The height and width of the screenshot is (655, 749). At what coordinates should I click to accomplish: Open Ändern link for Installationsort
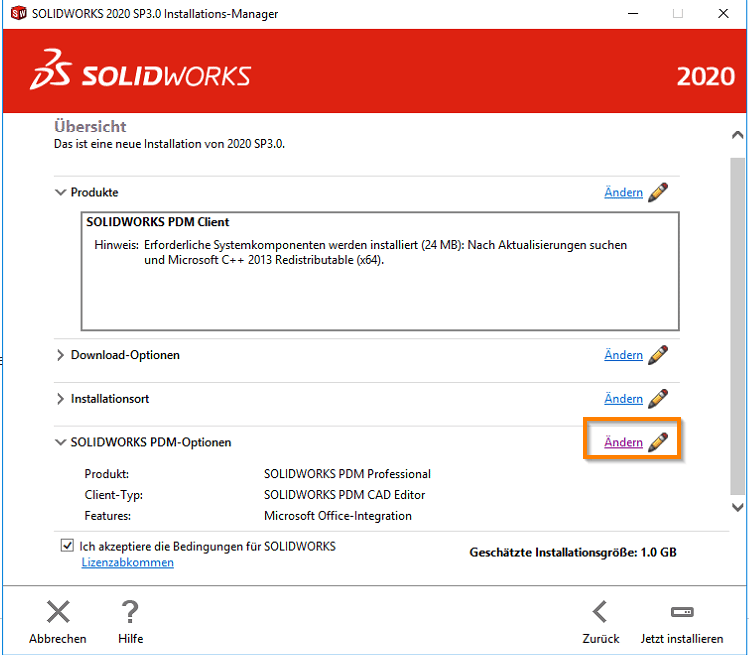pyautogui.click(x=623, y=399)
